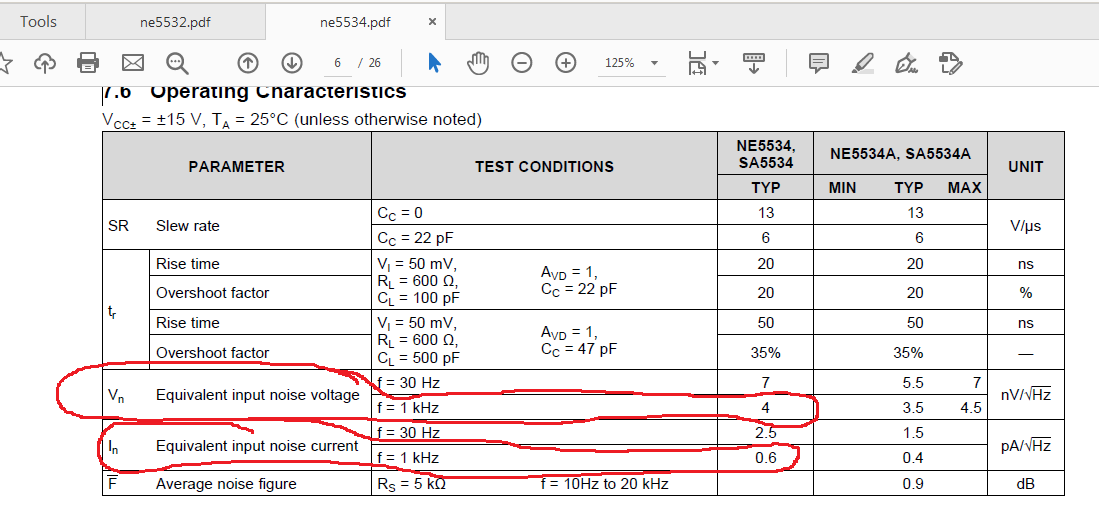The width and height of the screenshot is (1099, 530).
Task: Open the page fit options tool
Action: click(x=697, y=63)
